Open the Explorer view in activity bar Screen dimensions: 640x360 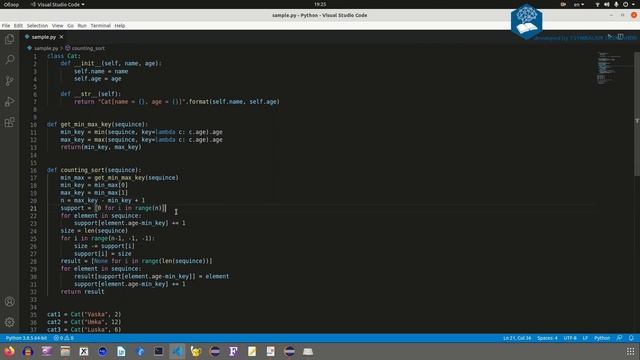[9, 39]
